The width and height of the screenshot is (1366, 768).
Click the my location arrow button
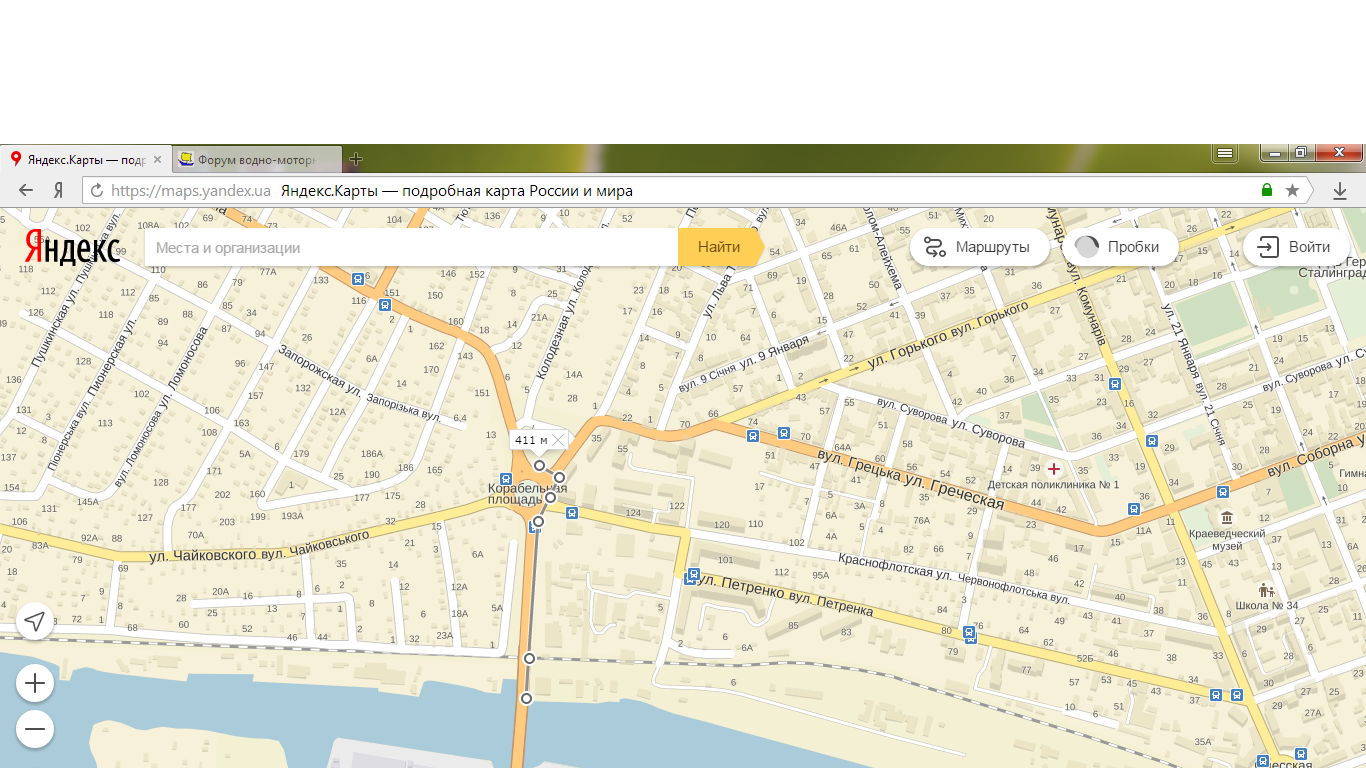pos(35,621)
